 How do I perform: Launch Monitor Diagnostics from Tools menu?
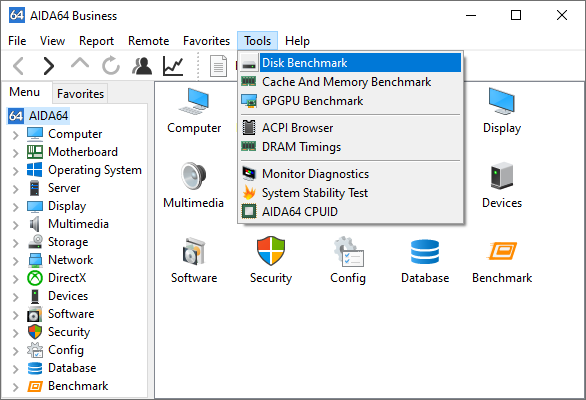pos(350,173)
